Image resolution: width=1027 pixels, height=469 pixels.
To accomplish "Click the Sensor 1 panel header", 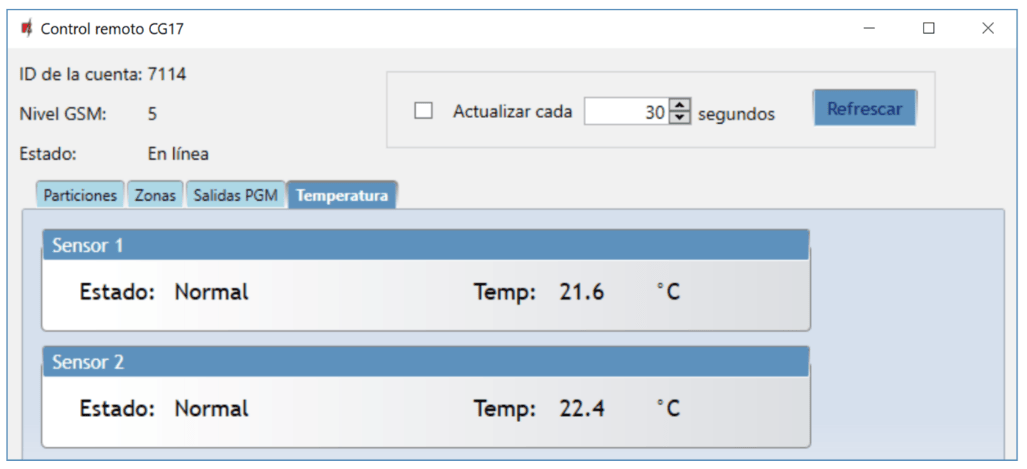I will tap(425, 245).
